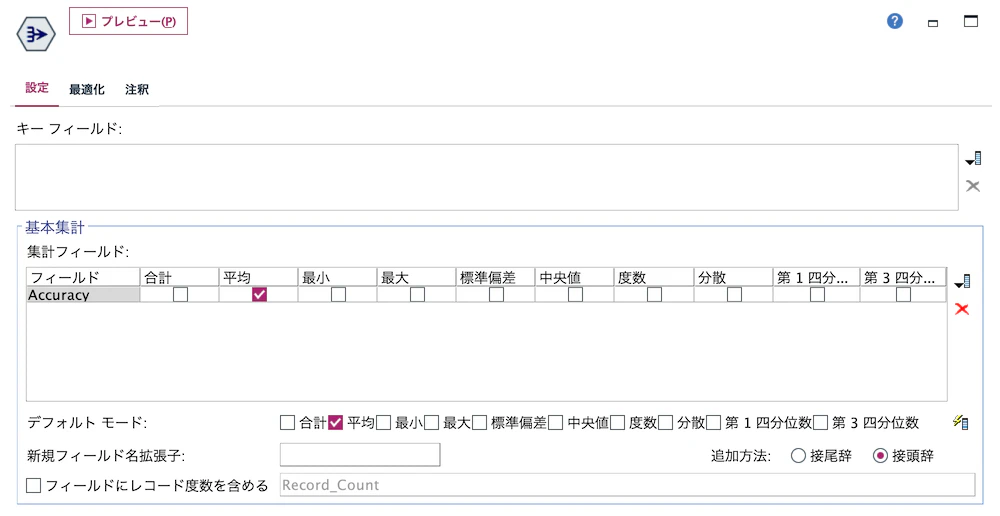This screenshot has height=516, width=1000.
Task: Enable 標準偏差 in default mode
Action: point(480,422)
